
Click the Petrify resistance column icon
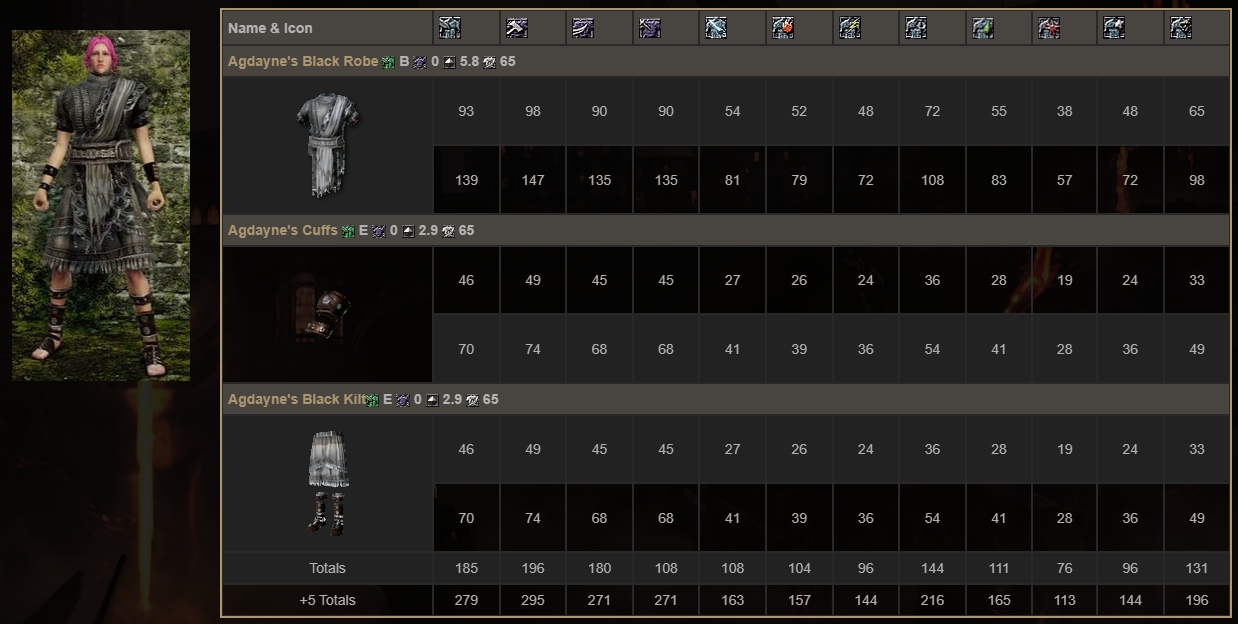pos(1114,28)
